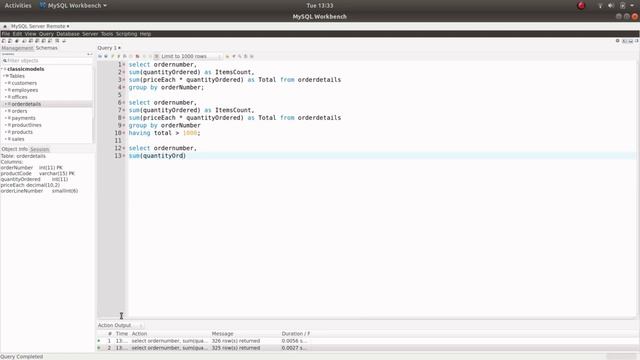This screenshot has height=360, width=640.
Task: Place cursor on line 10 'having total > 1000'
Action: (x=164, y=133)
